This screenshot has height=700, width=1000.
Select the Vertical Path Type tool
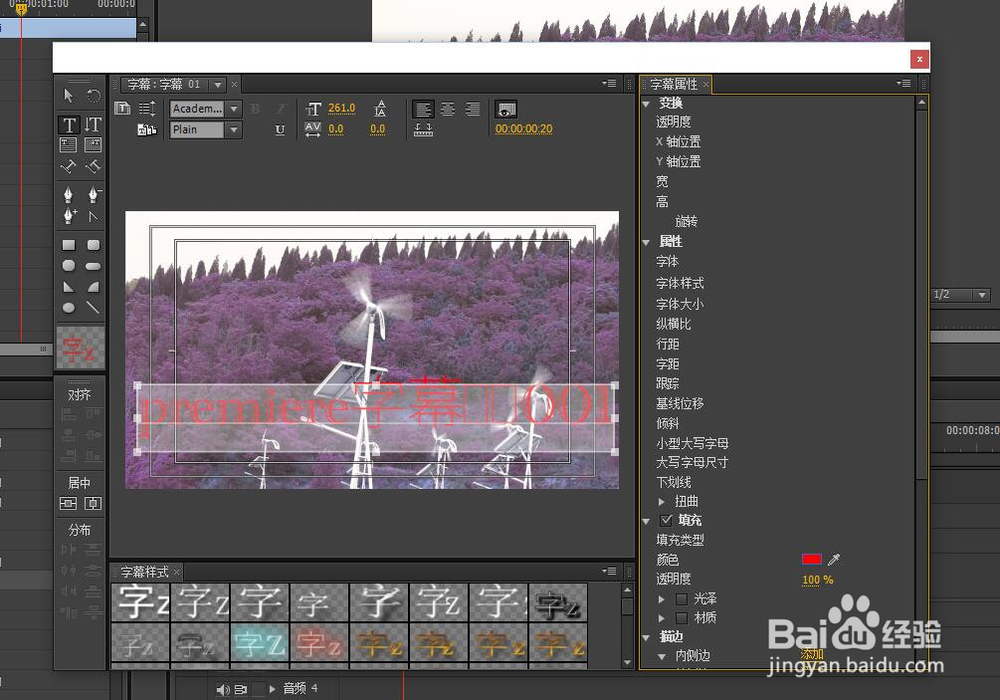[93, 166]
